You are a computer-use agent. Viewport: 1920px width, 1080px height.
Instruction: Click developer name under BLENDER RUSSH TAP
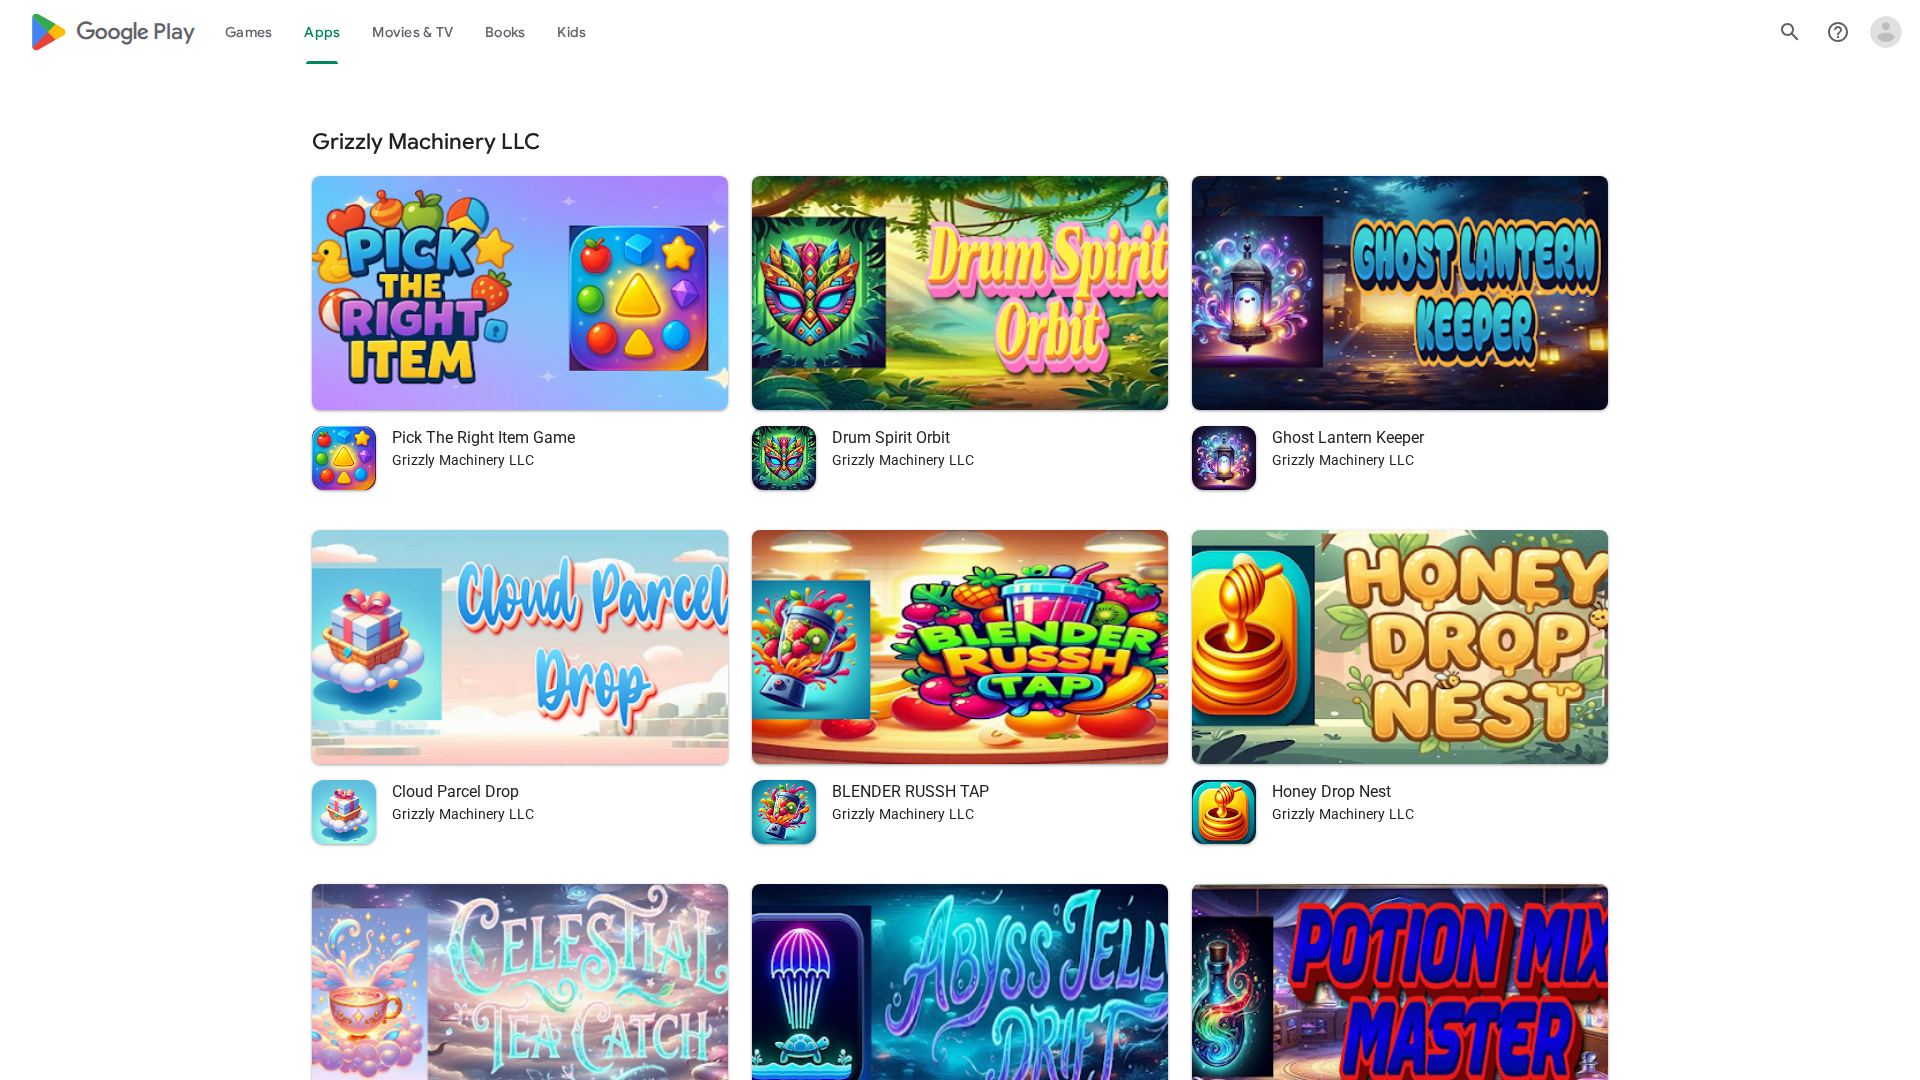[903, 814]
